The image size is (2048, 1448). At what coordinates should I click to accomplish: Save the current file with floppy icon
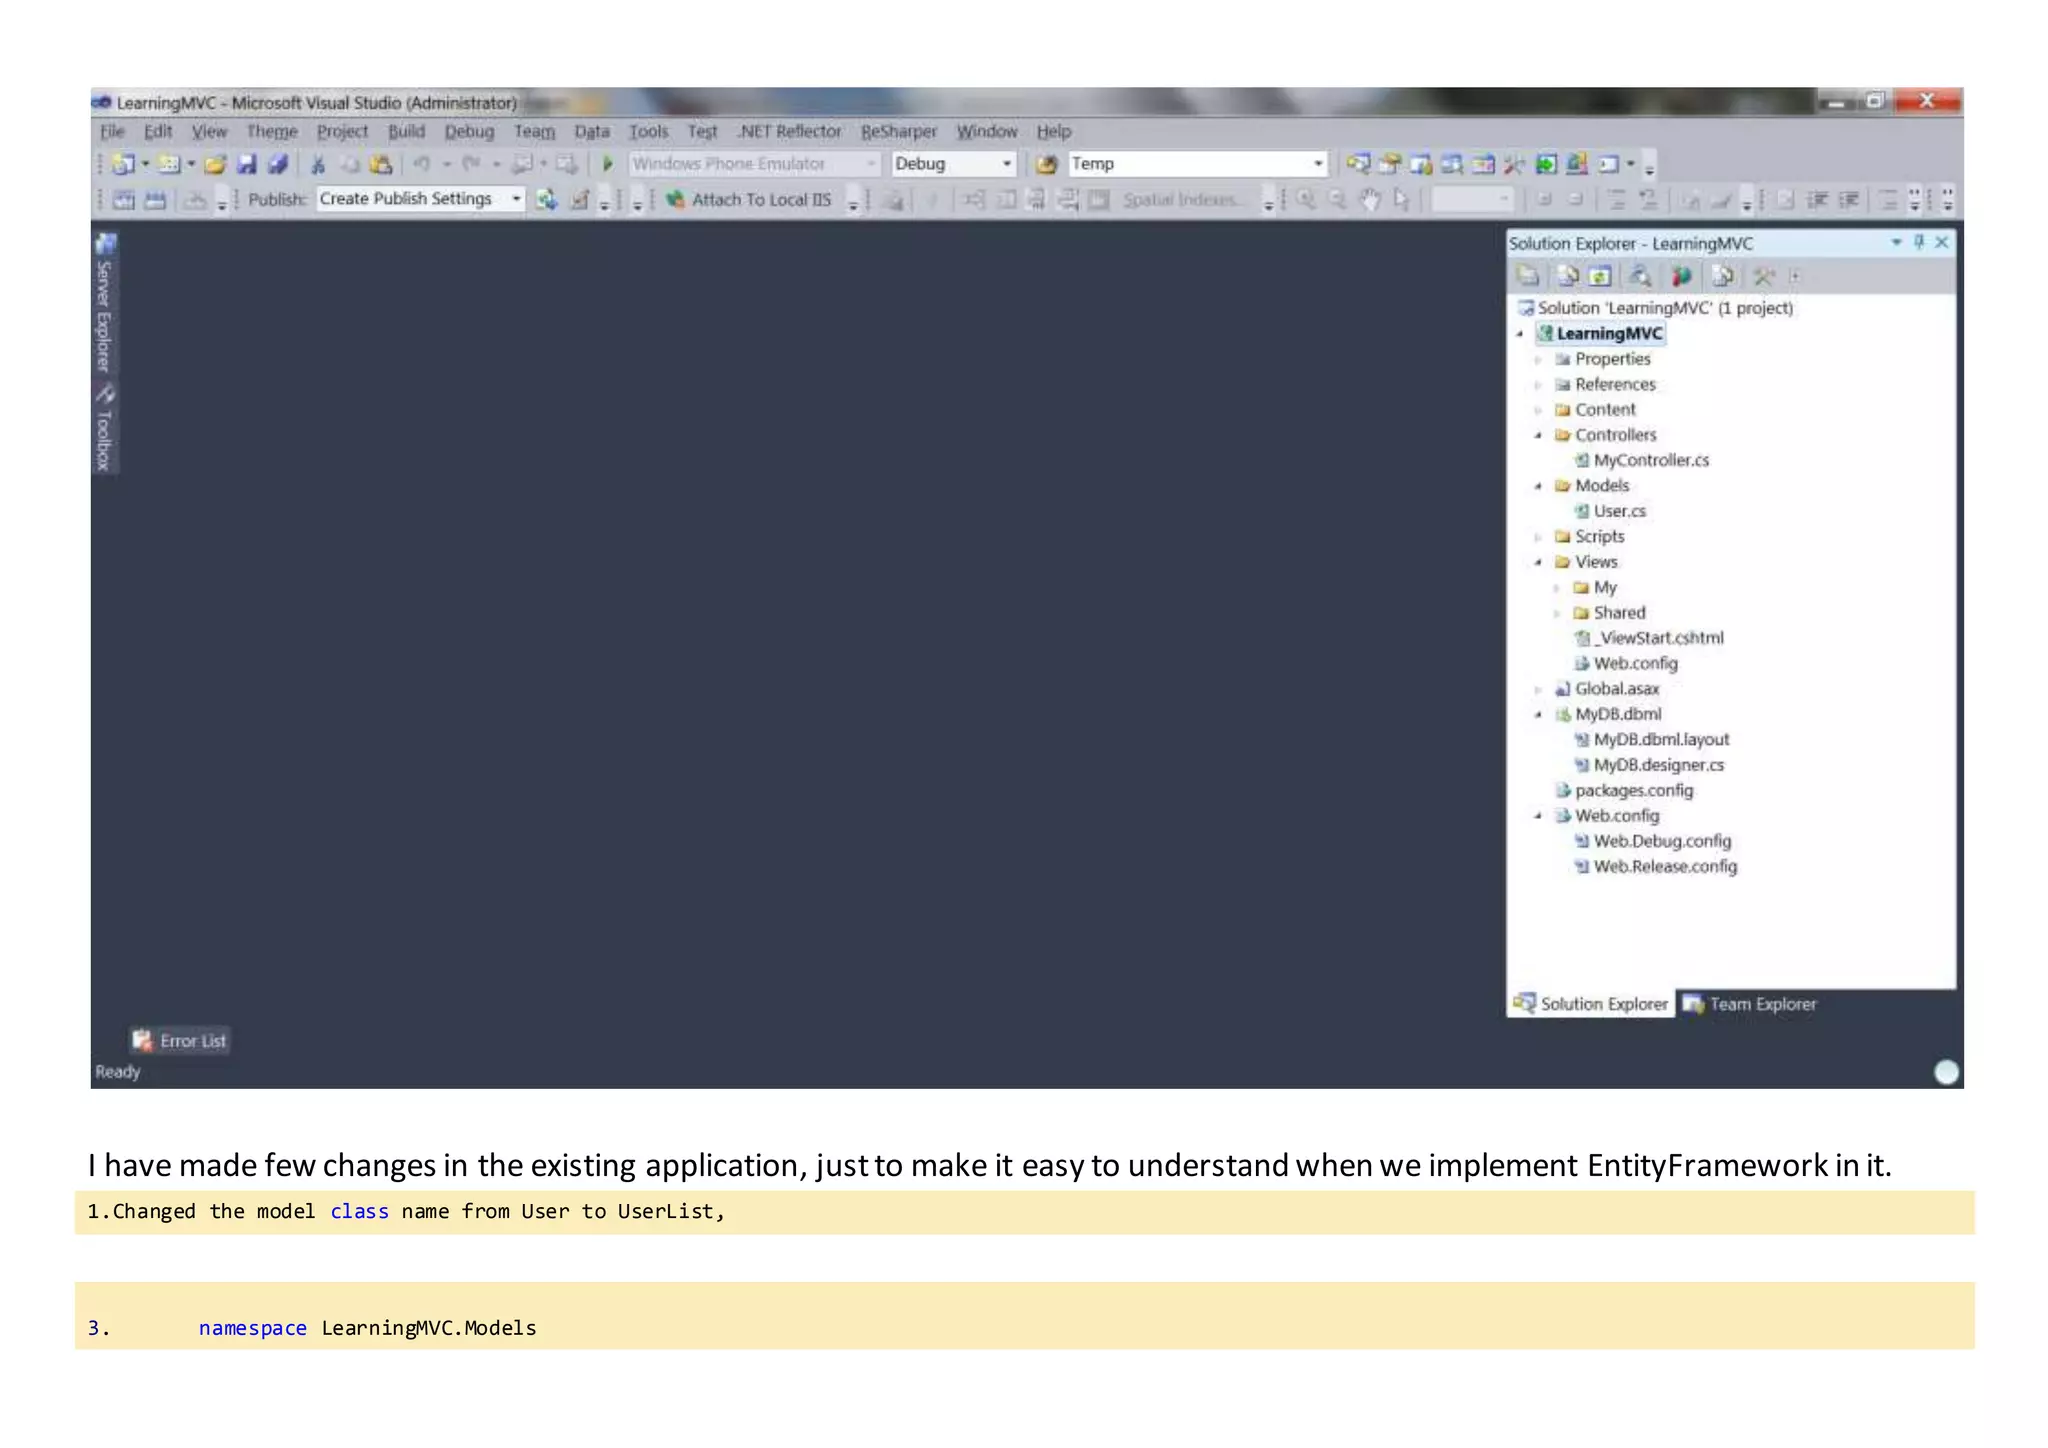point(247,164)
